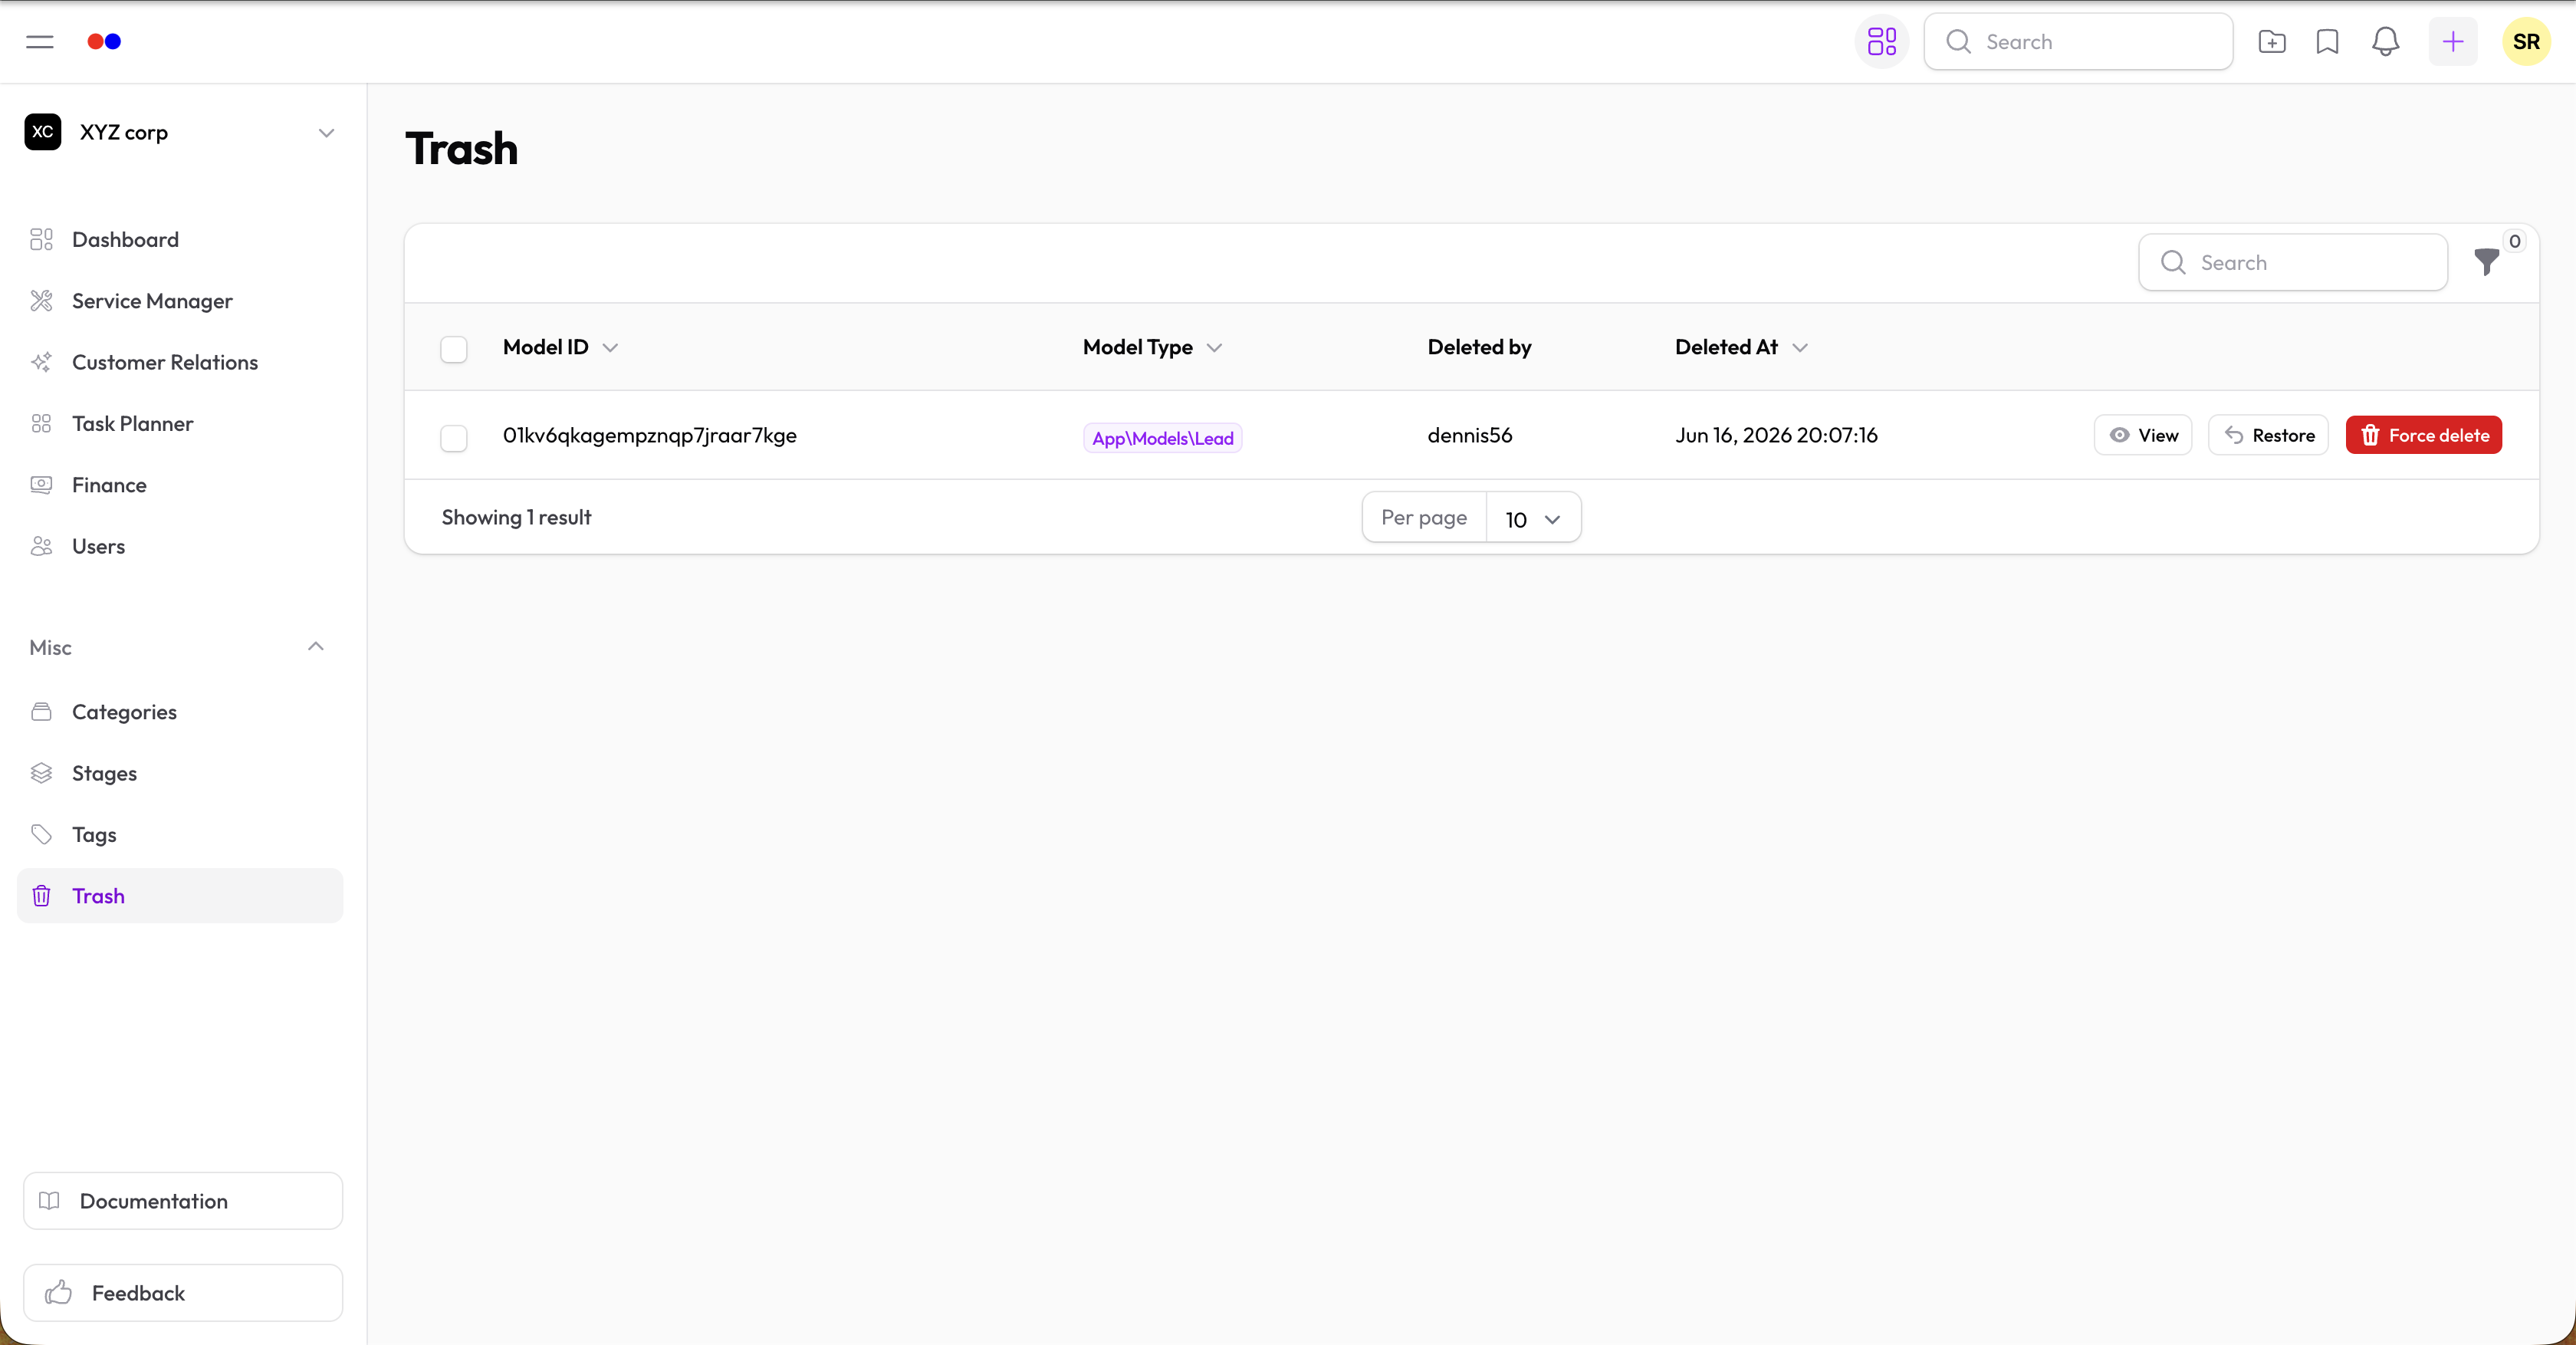Click the Trash bin icon in the sidebar
2576x1345 pixels.
pos(41,896)
